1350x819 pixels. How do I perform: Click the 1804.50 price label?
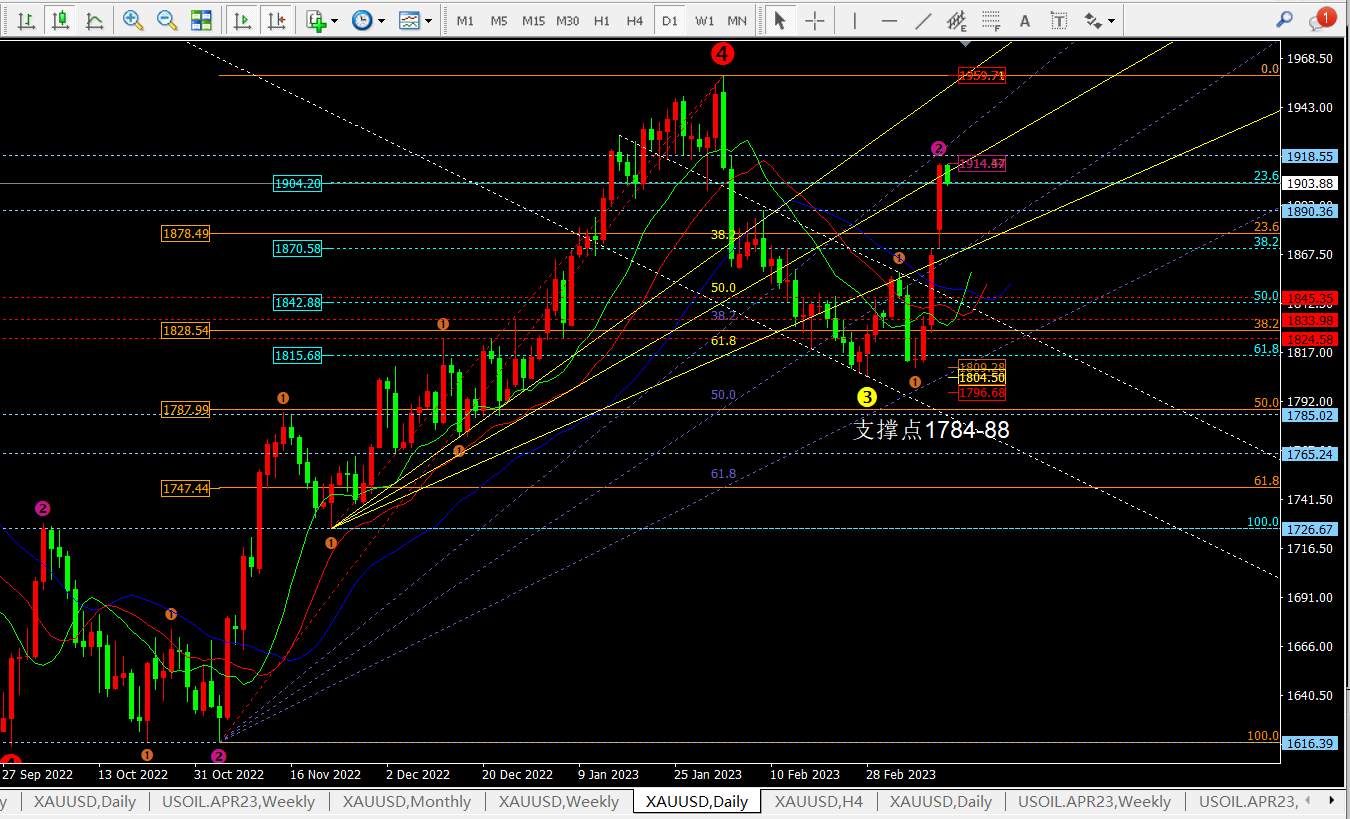[x=981, y=378]
